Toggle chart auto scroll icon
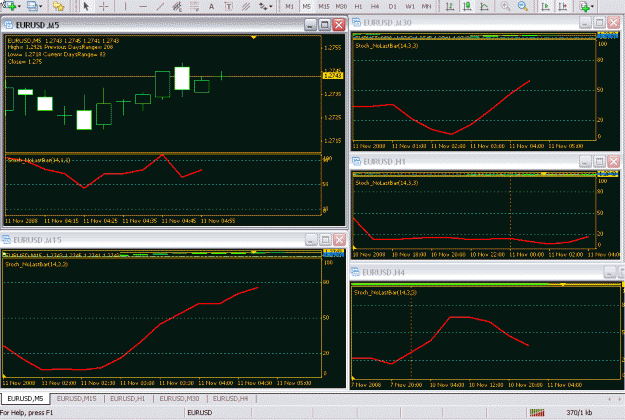 (545, 6)
